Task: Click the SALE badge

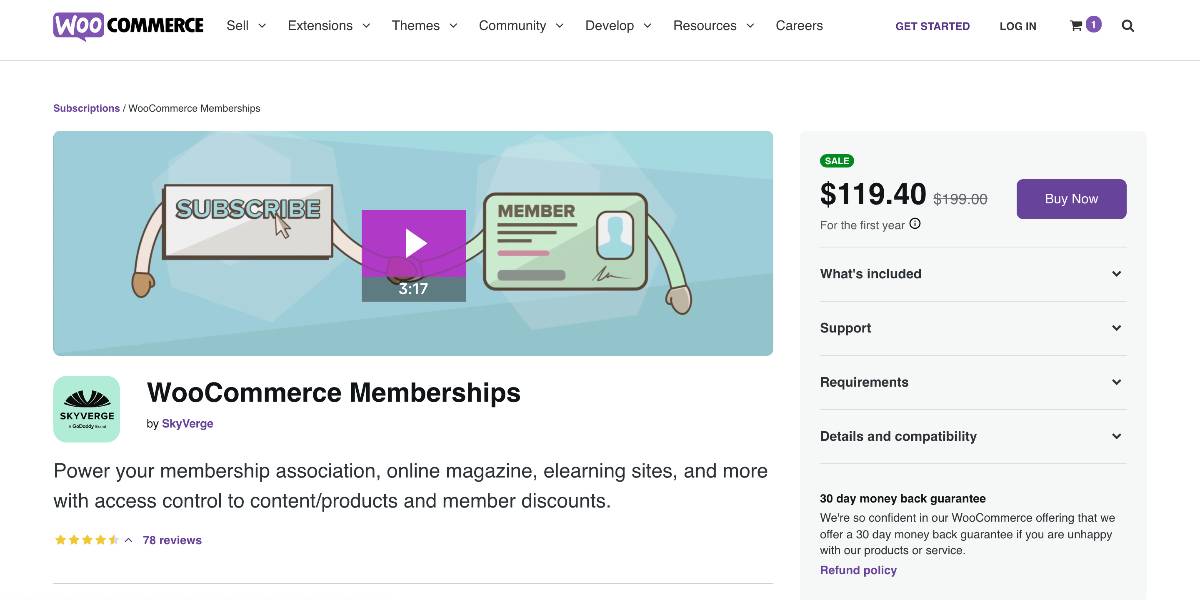Action: 837,161
